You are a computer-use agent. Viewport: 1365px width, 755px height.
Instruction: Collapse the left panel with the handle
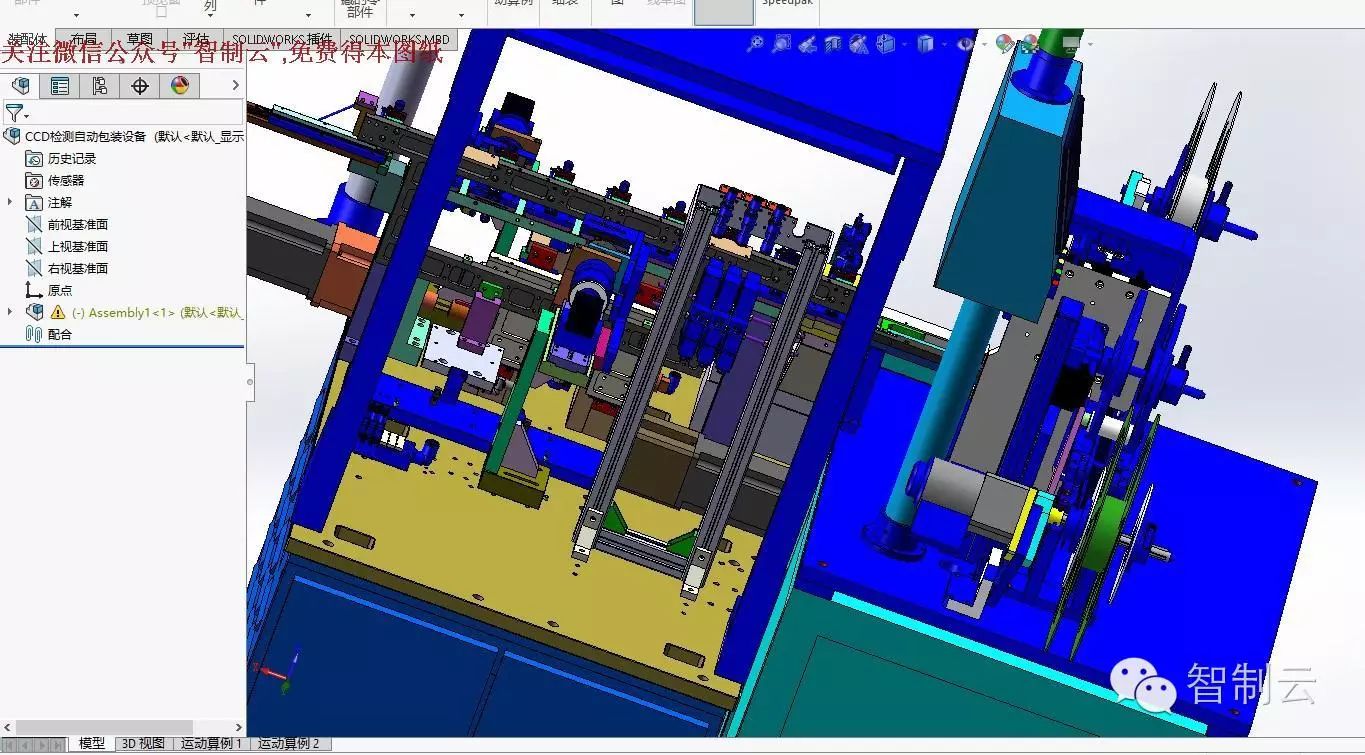pyautogui.click(x=250, y=381)
